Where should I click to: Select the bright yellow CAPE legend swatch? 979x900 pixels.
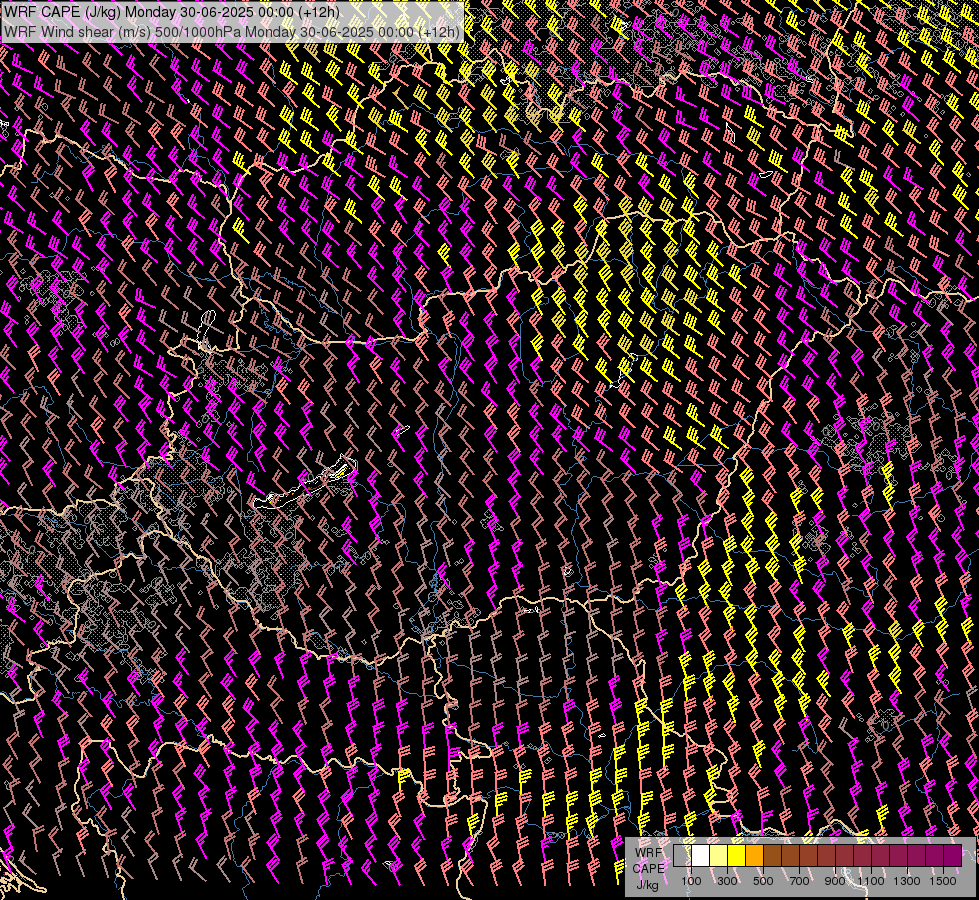[x=737, y=855]
